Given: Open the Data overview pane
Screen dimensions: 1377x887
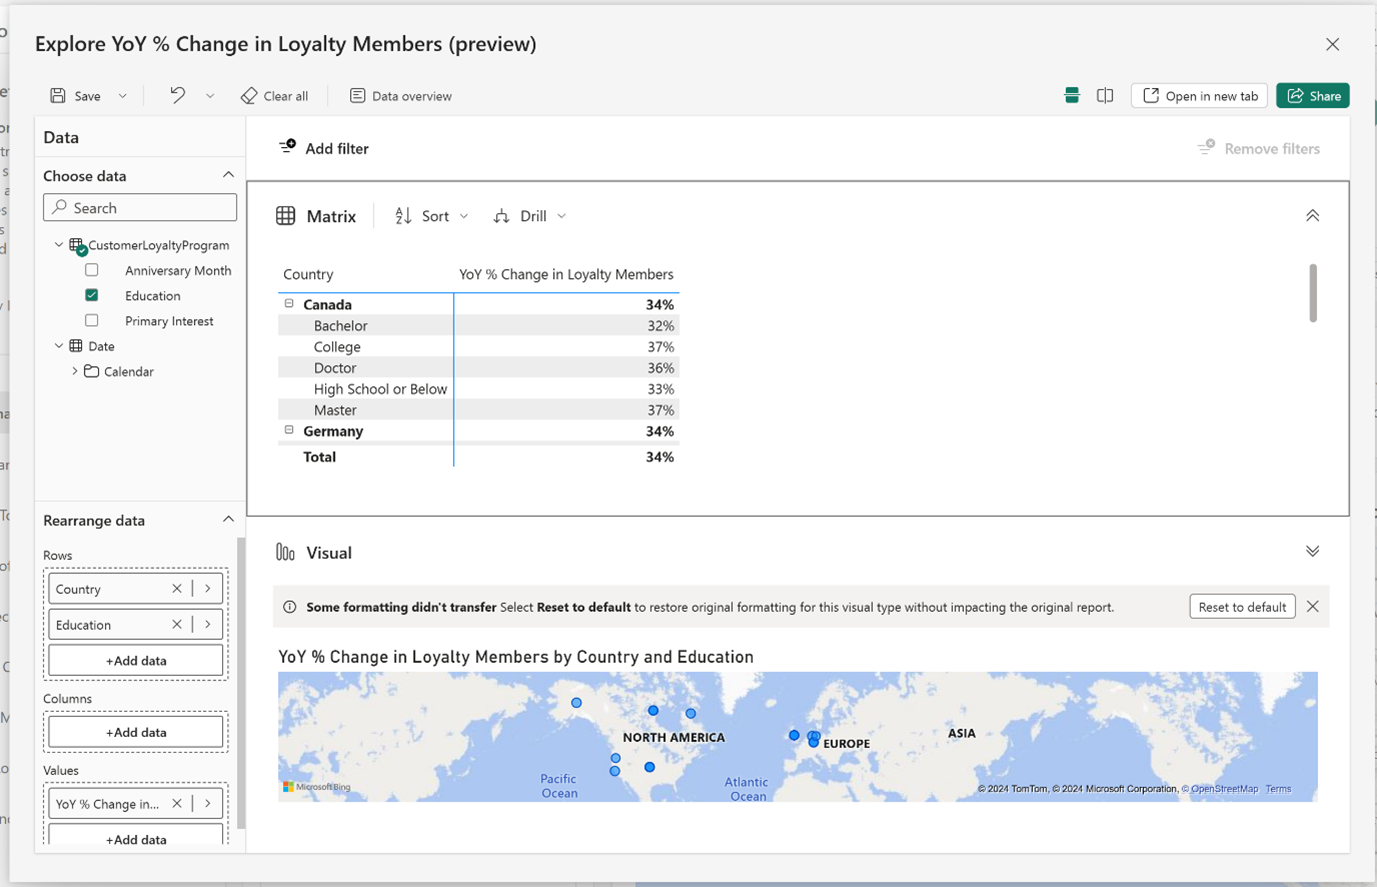Looking at the screenshot, I should (x=400, y=96).
